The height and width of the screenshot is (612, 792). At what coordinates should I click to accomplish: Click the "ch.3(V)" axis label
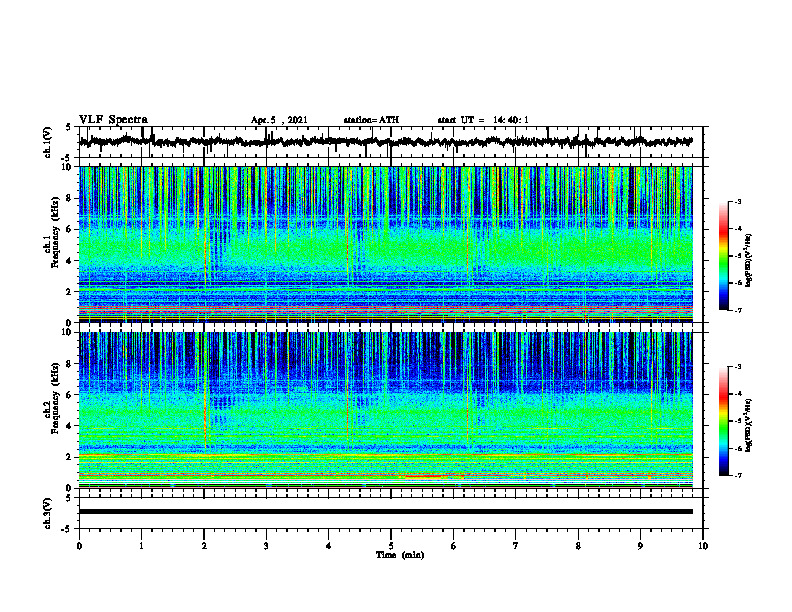click(x=48, y=513)
